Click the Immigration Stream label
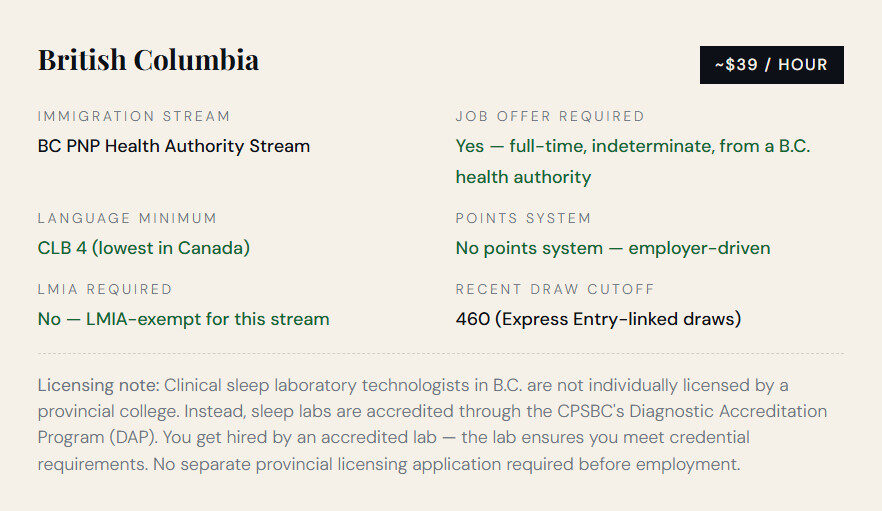882x511 pixels. coord(134,116)
